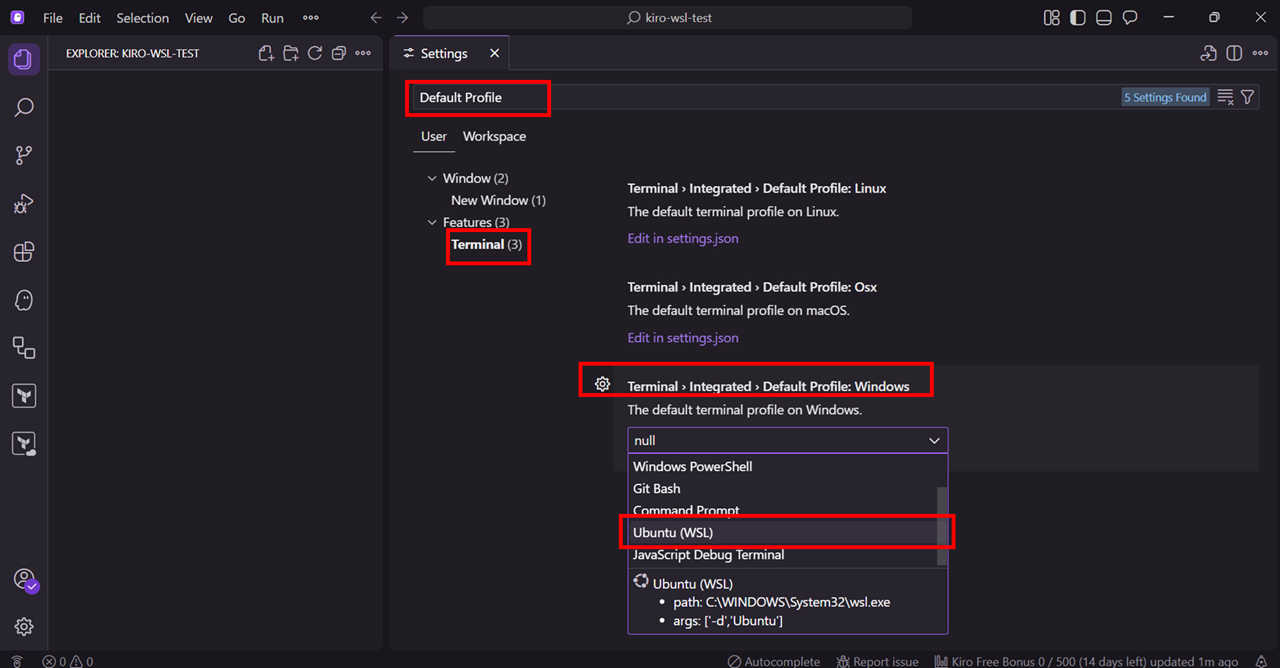Viewport: 1280px width, 668px height.
Task: Clear the settings search input
Action: point(1225,98)
